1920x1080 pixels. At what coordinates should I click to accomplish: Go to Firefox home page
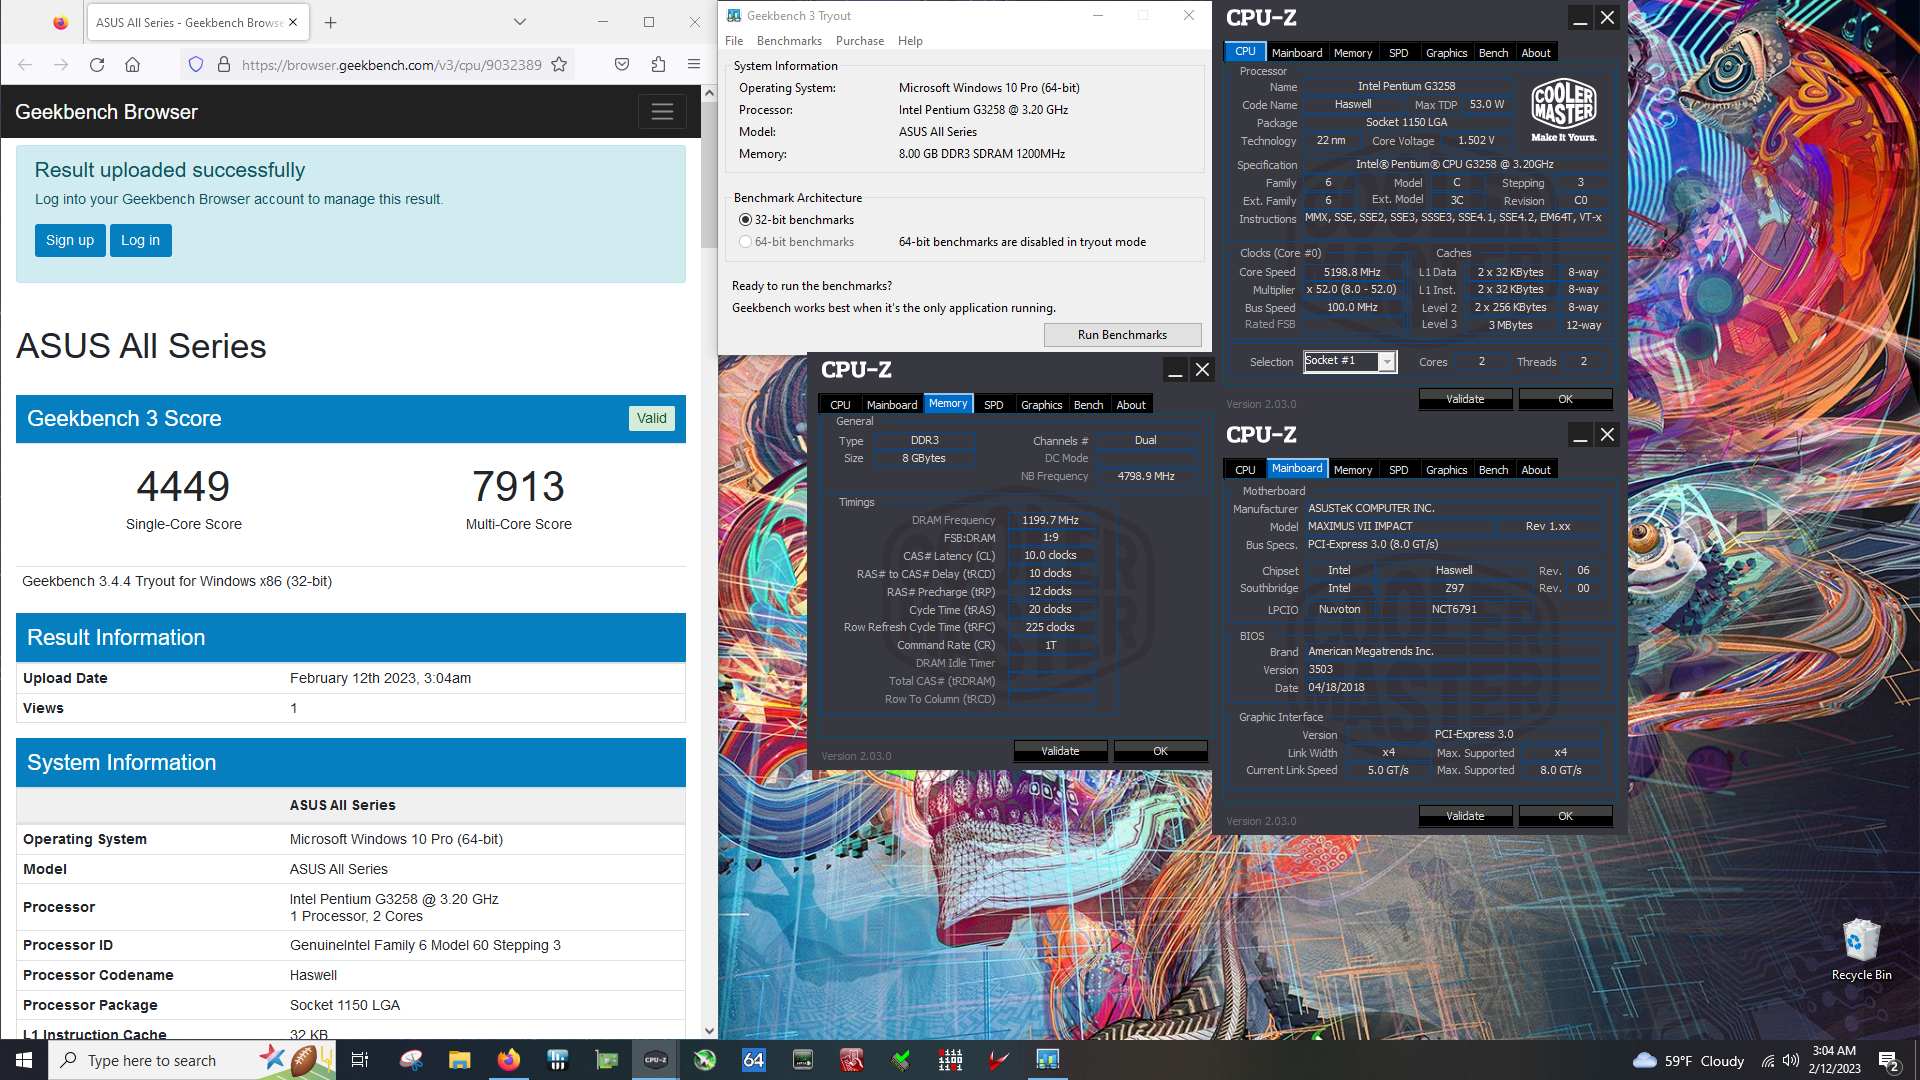[132, 65]
